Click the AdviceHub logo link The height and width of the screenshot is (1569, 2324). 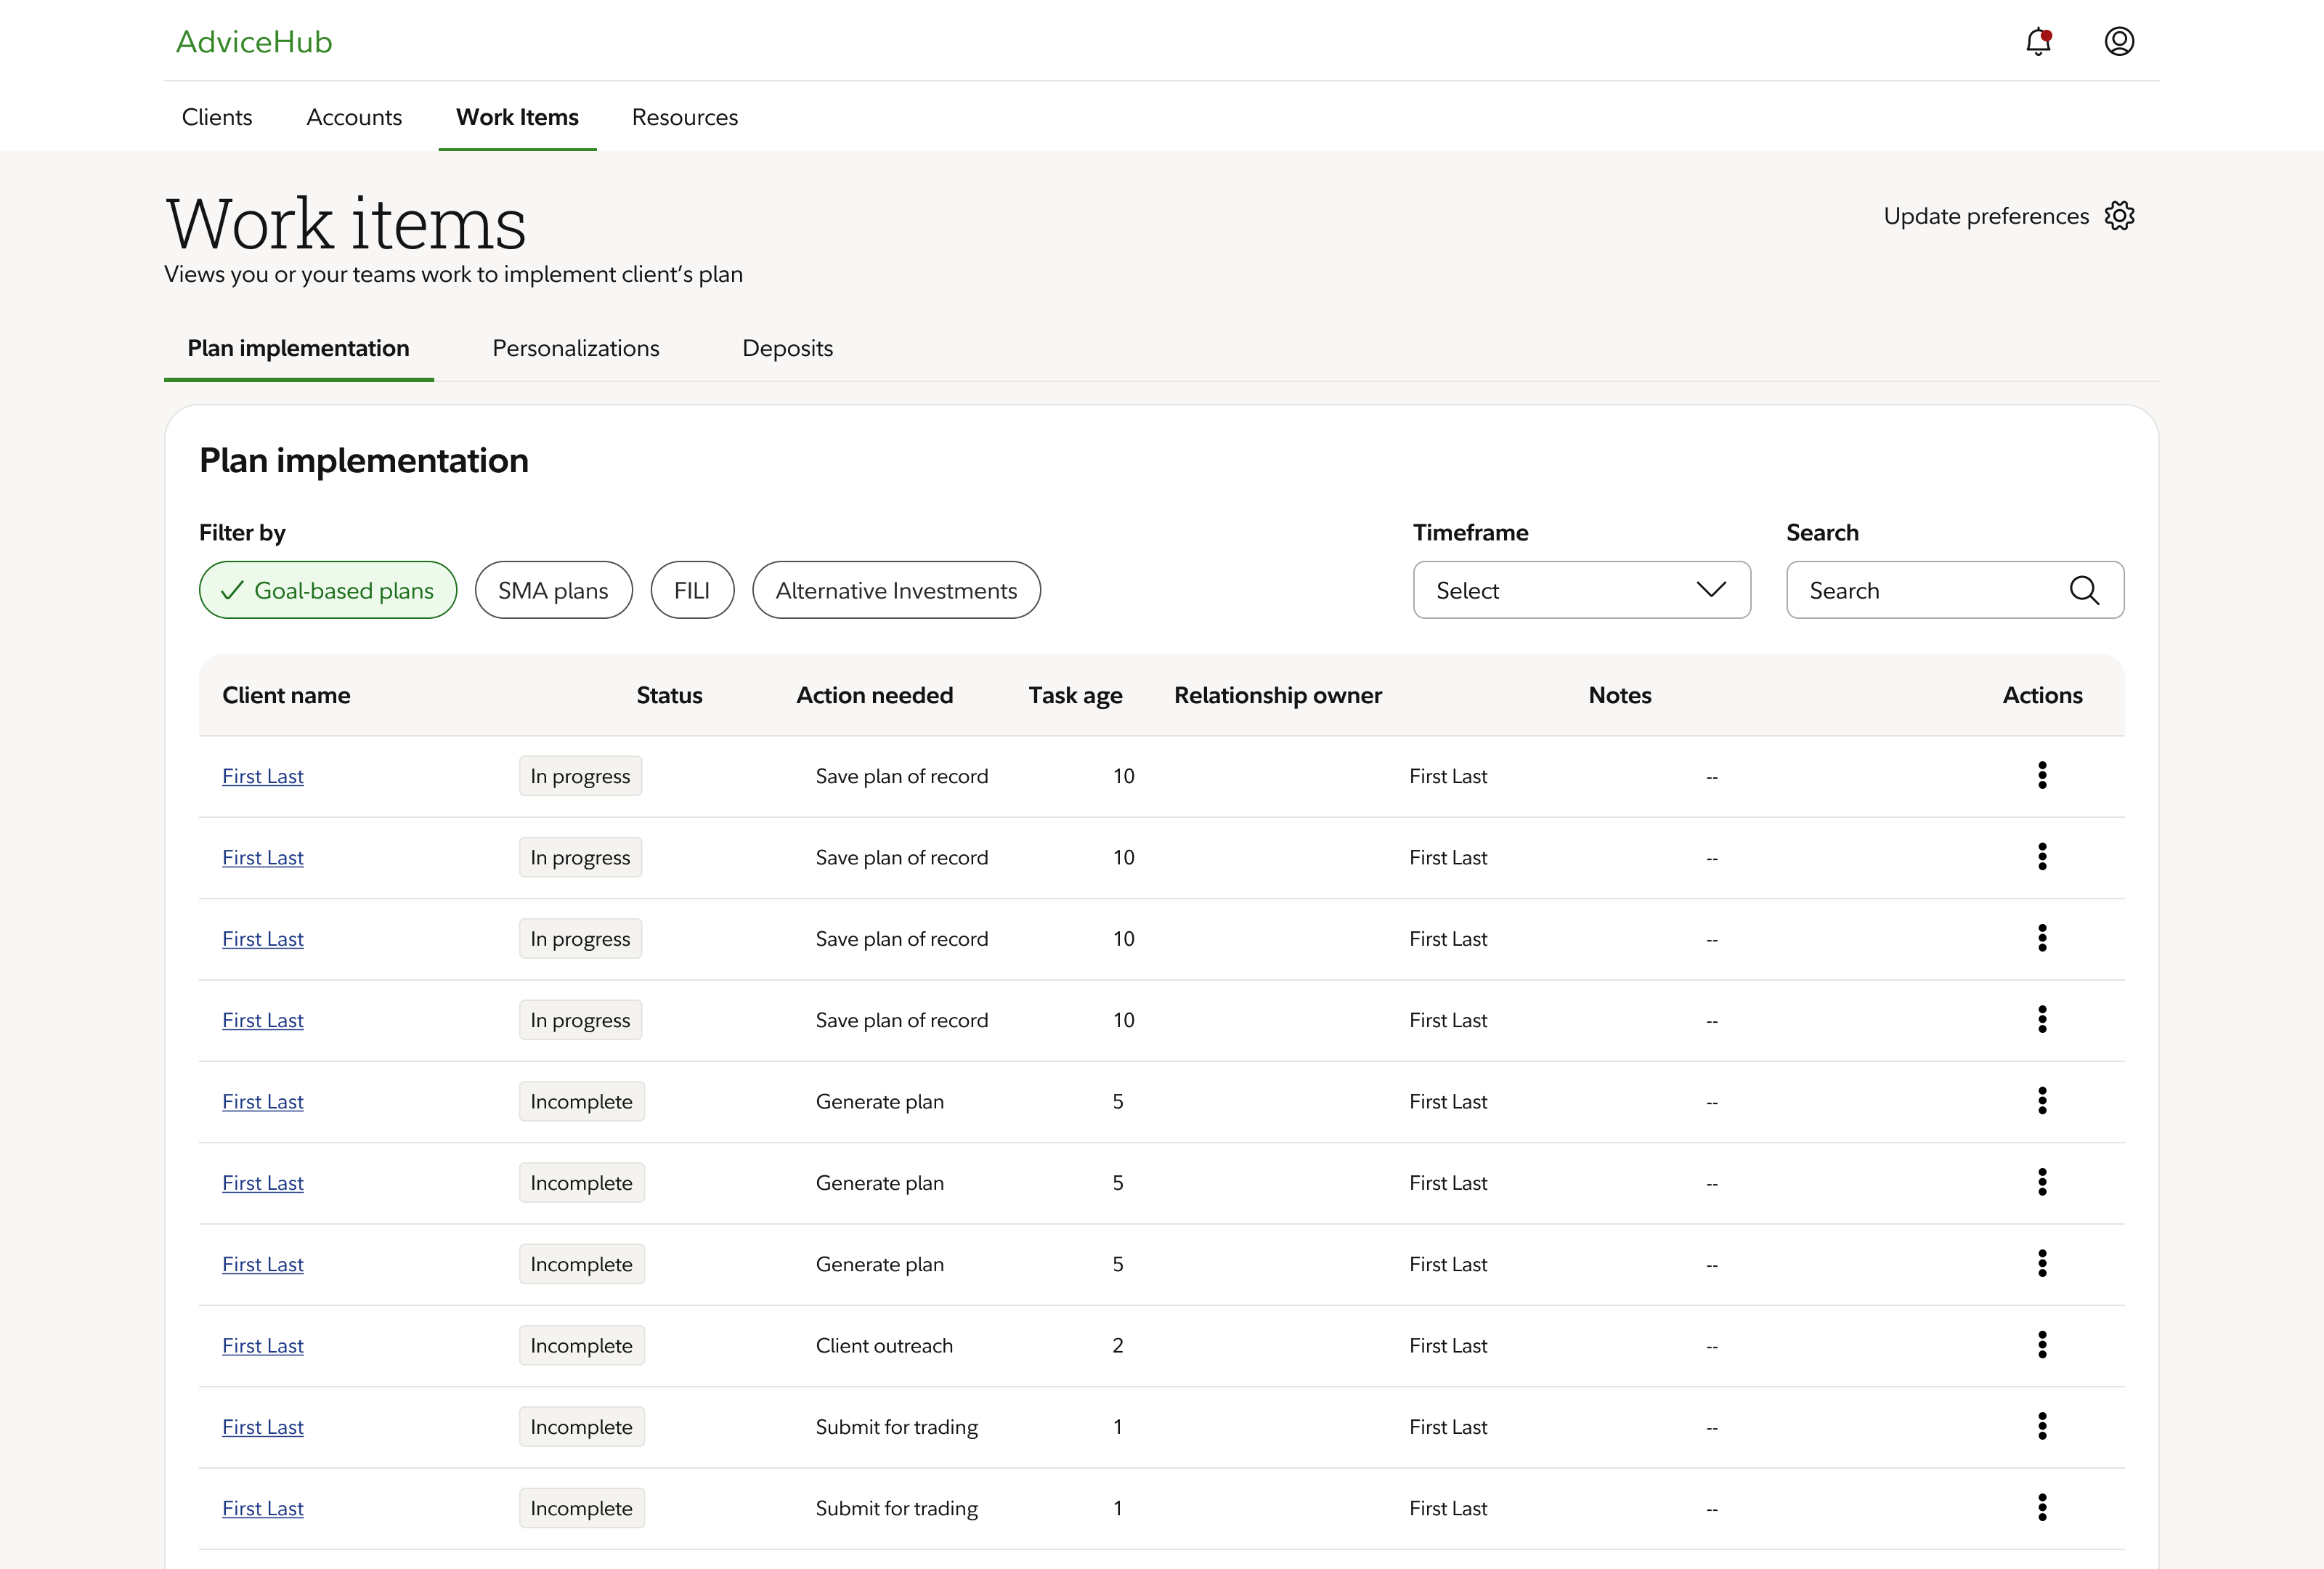(x=254, y=42)
